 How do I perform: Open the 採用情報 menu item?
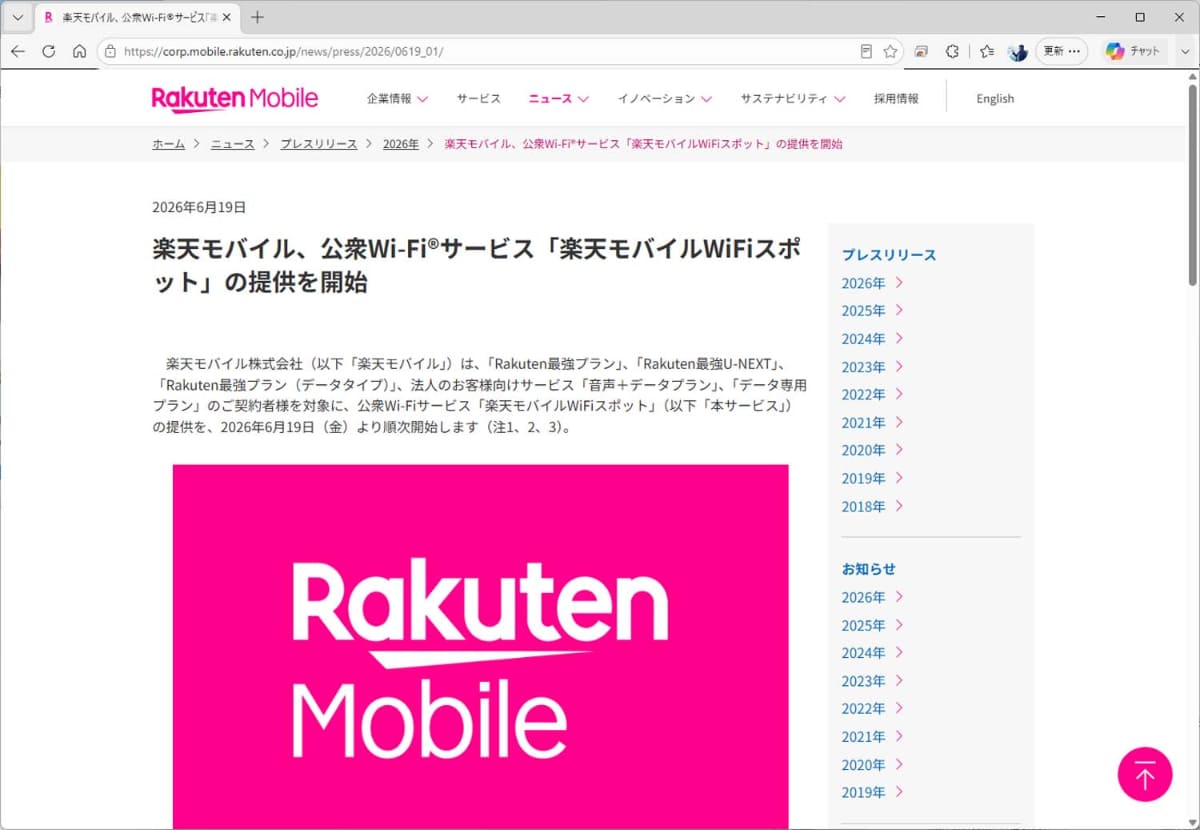(896, 99)
